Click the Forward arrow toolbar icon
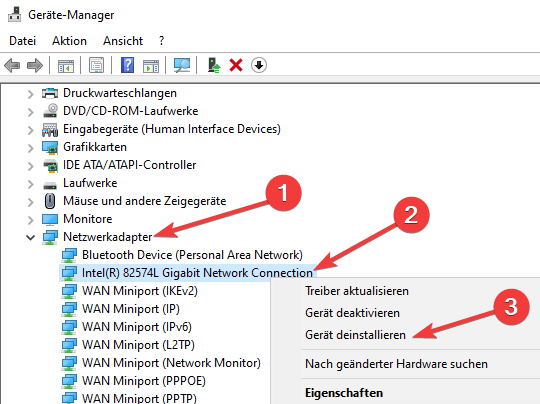The width and height of the screenshot is (540, 404). tap(35, 65)
